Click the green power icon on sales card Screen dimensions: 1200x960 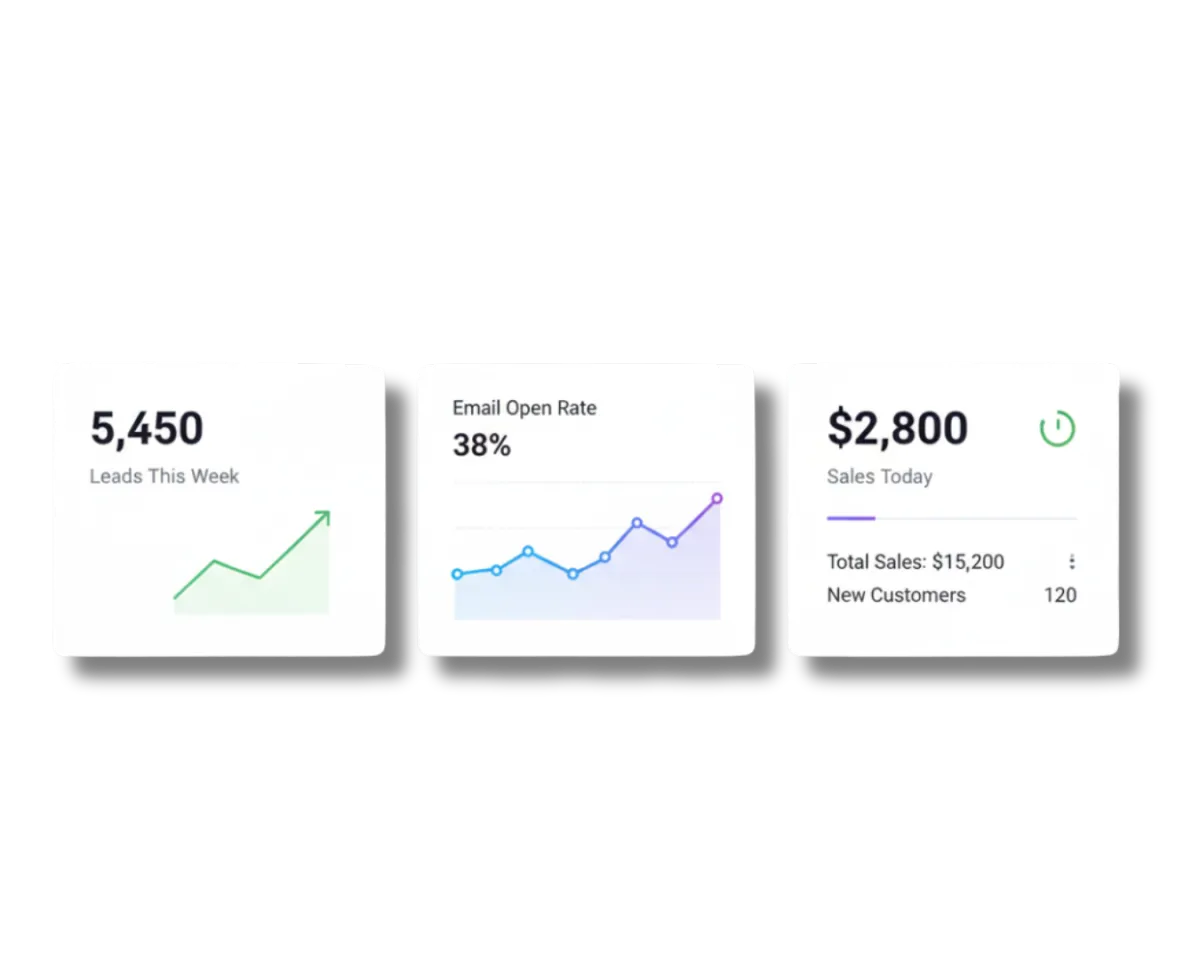1057,428
